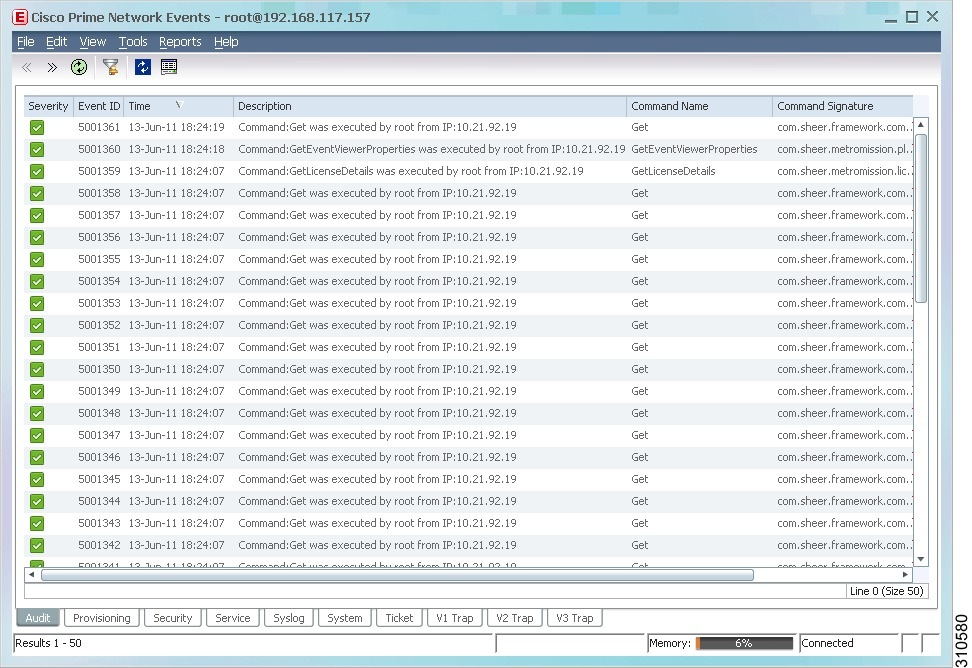
Task: Go to the next events page
Action: point(52,67)
